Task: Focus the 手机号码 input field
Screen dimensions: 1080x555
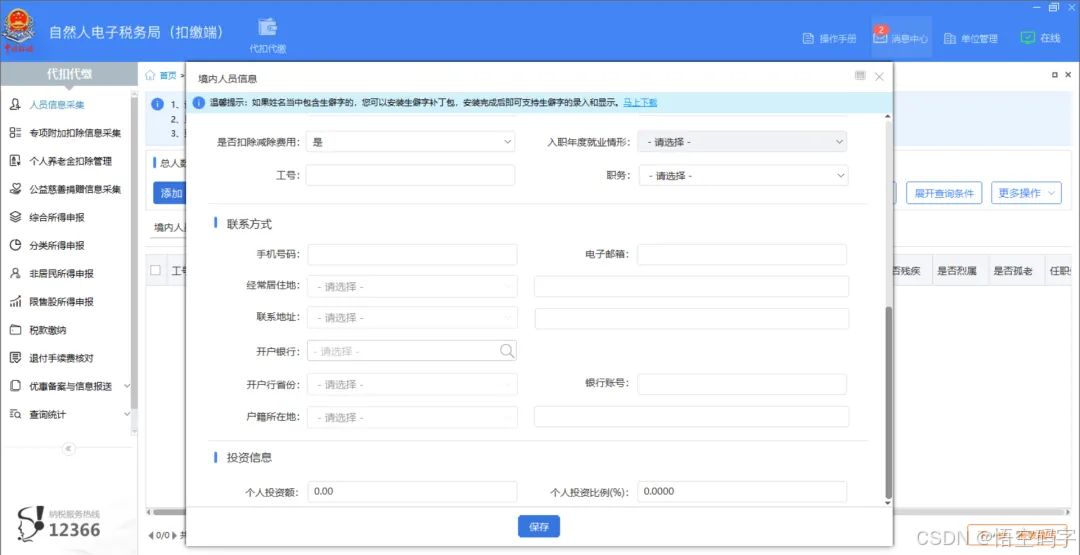Action: click(x=413, y=255)
